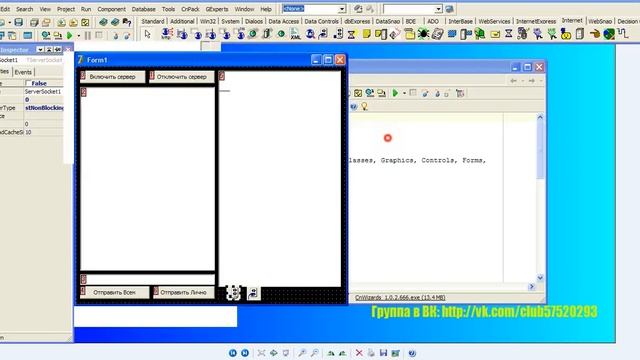Click red X delete icon in viewer bar
Viewport: 640px width, 360px height.
point(359,353)
